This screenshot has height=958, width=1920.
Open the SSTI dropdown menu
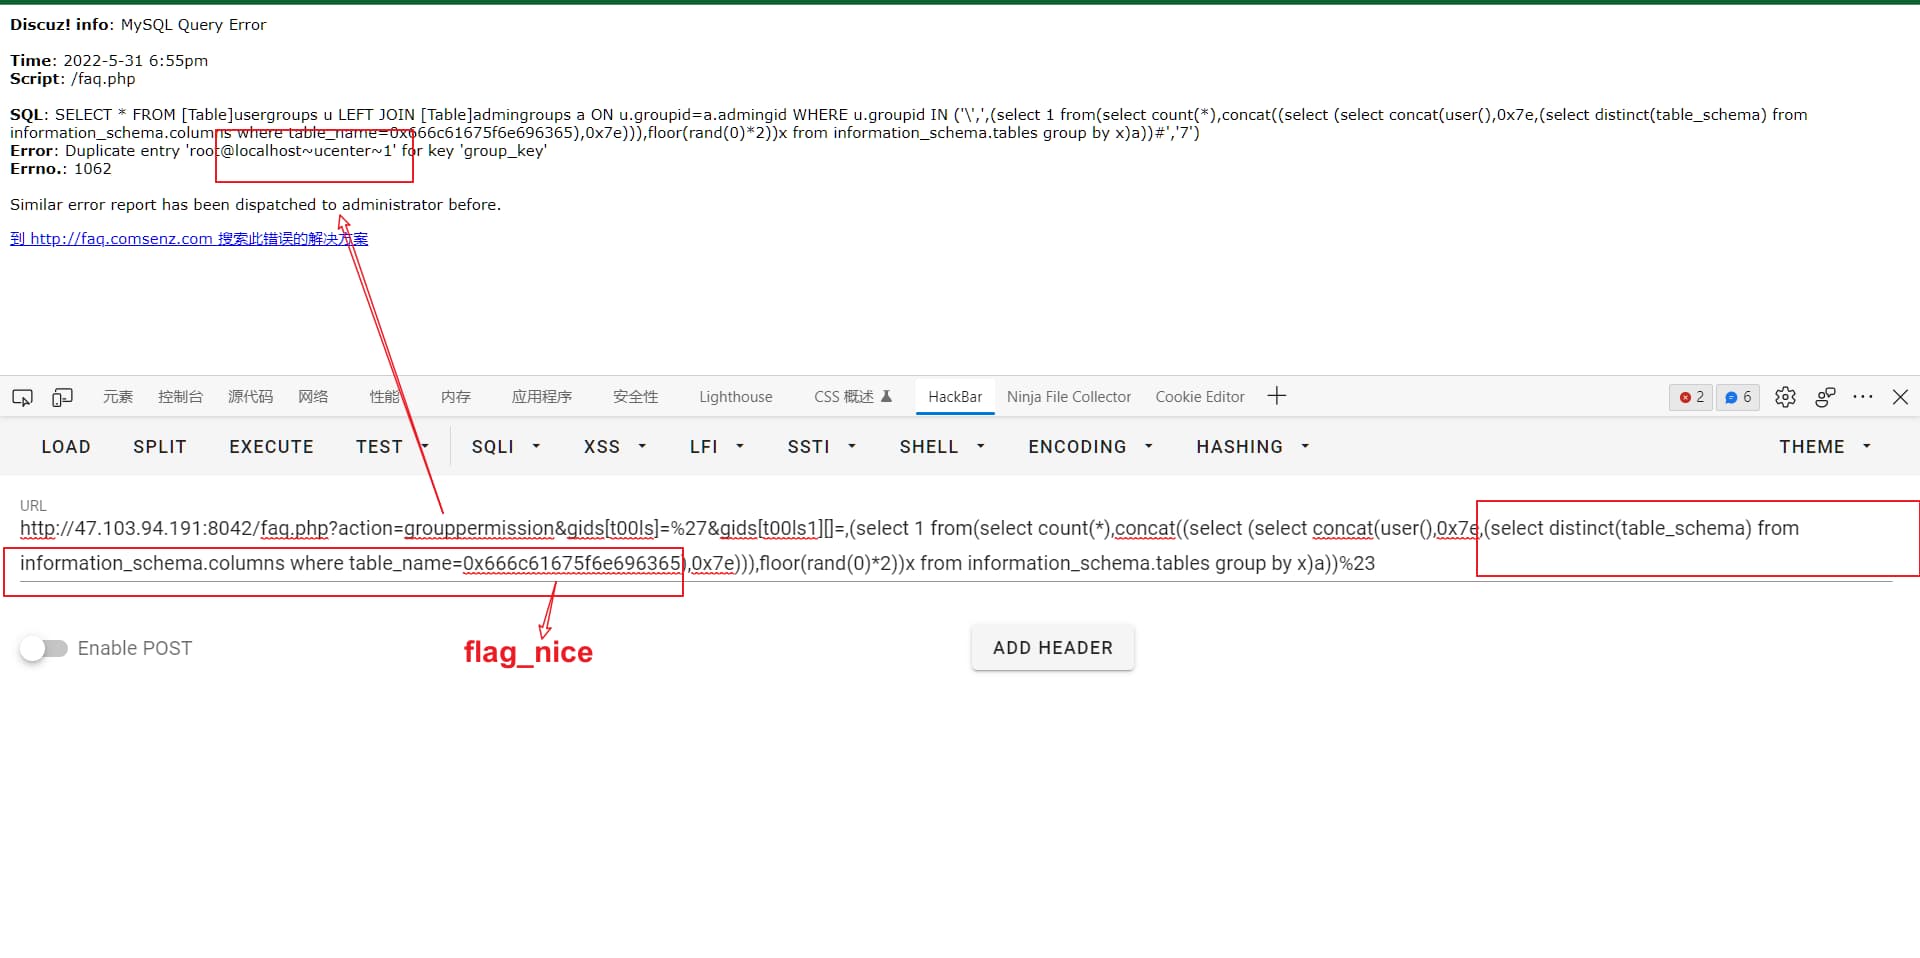click(x=821, y=447)
